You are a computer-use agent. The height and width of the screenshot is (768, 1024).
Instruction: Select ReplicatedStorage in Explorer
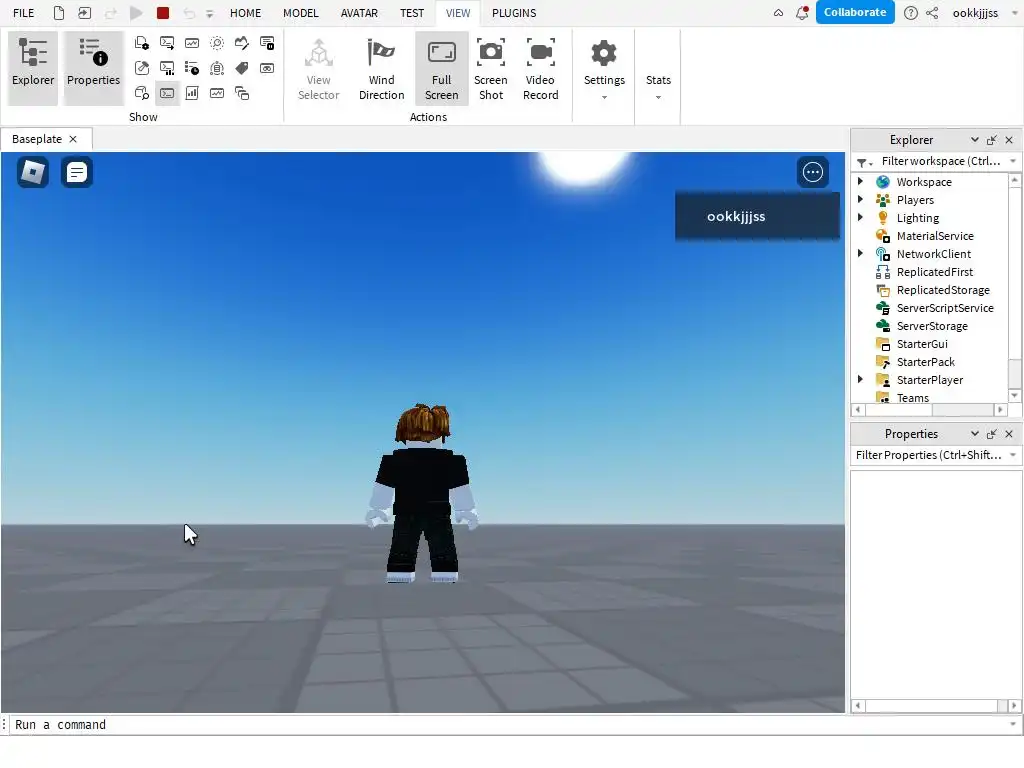tap(942, 290)
